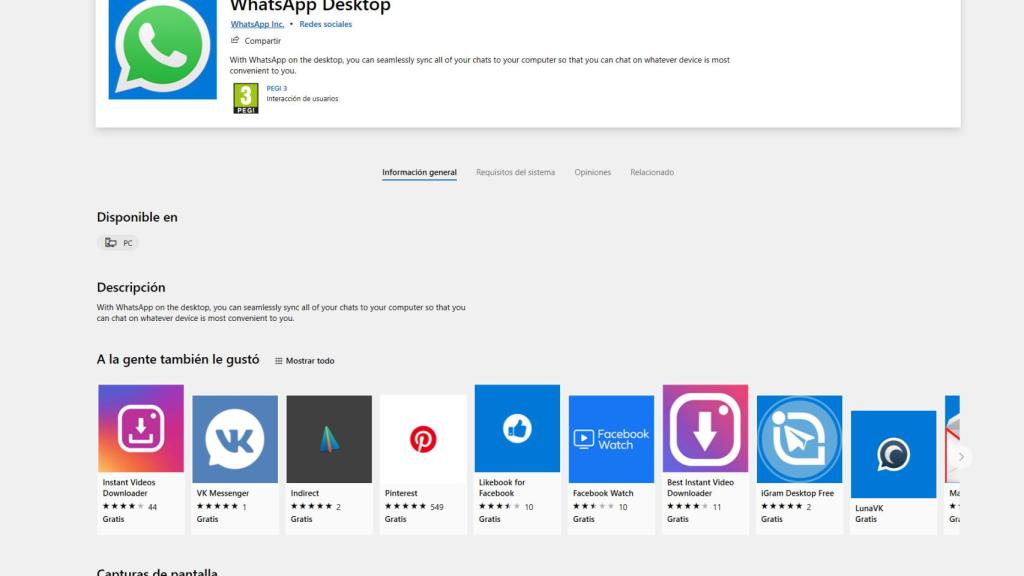Click the Compartir share button
This screenshot has width=1024, height=576.
(256, 40)
